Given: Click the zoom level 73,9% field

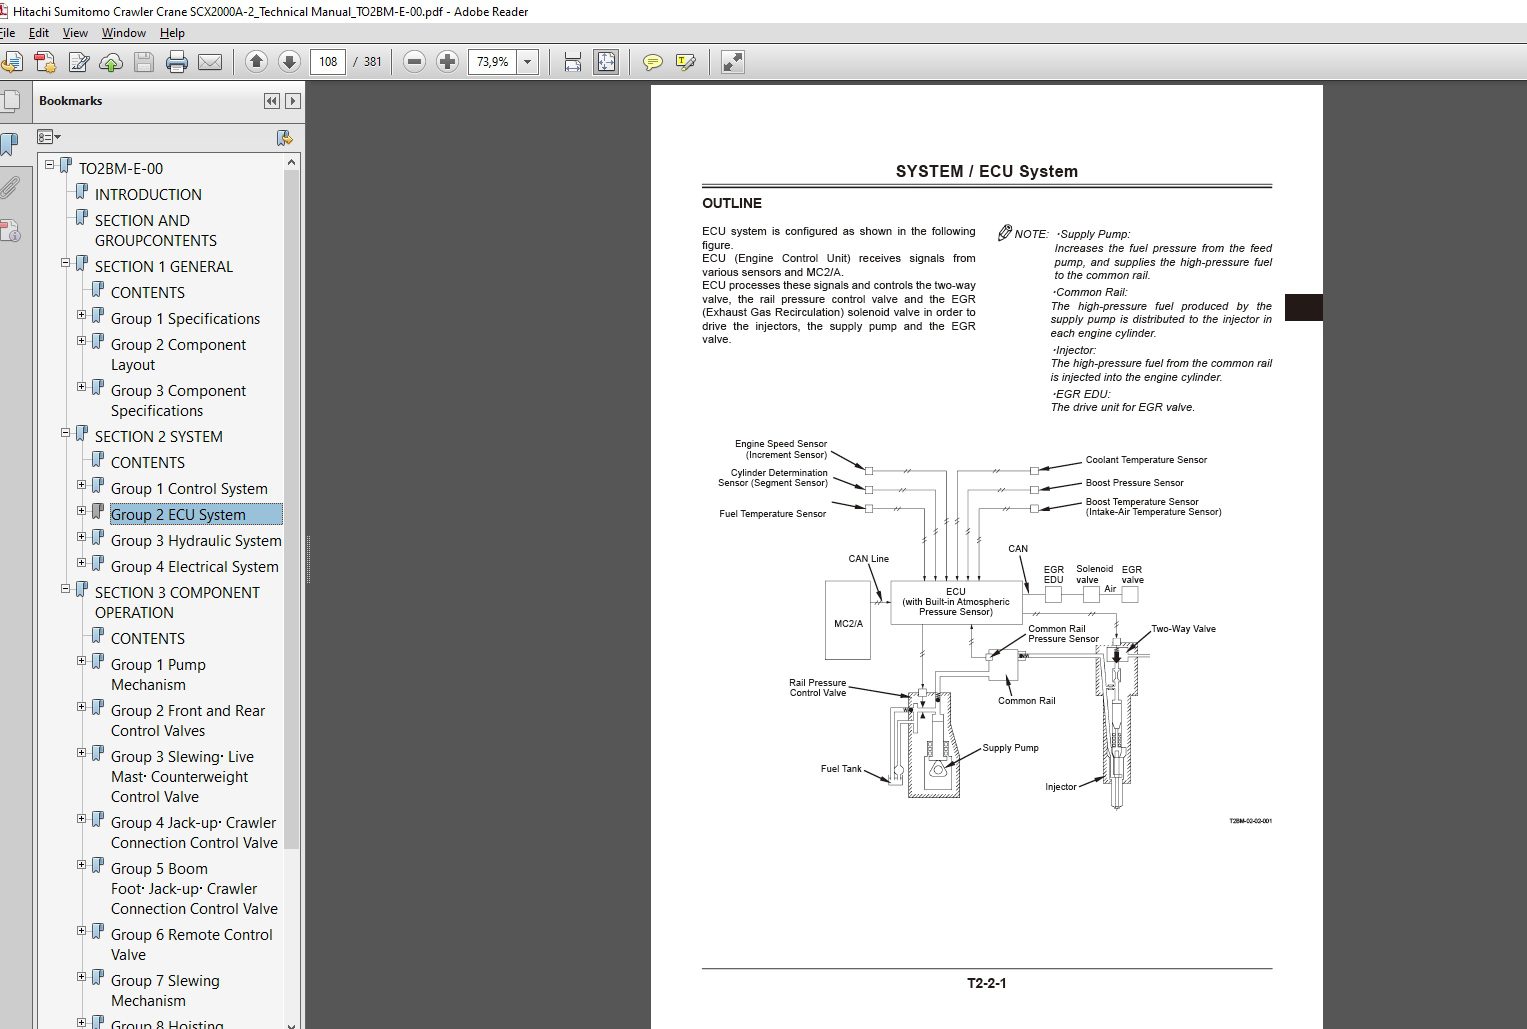Looking at the screenshot, I should pos(493,62).
